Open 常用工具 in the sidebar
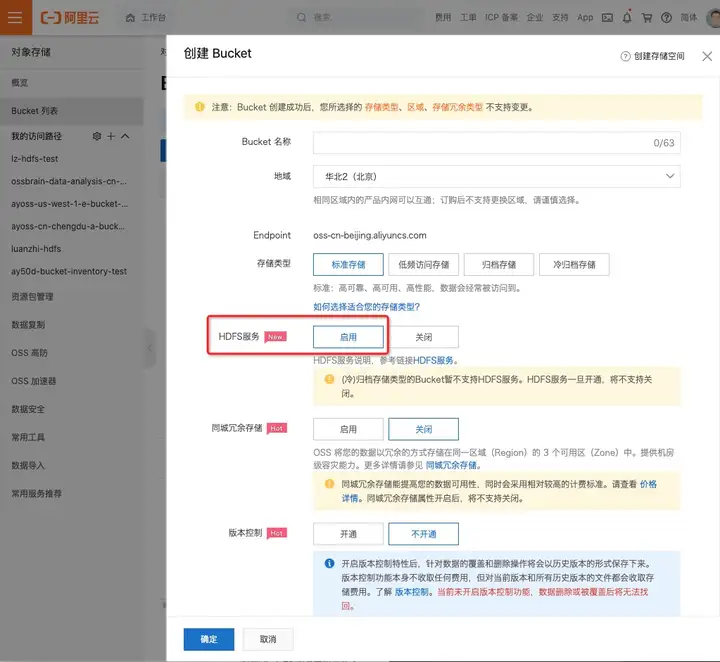 (x=28, y=437)
